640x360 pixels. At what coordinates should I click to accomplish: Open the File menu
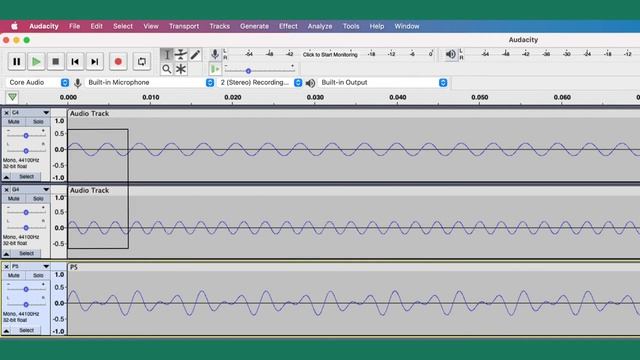point(74,26)
